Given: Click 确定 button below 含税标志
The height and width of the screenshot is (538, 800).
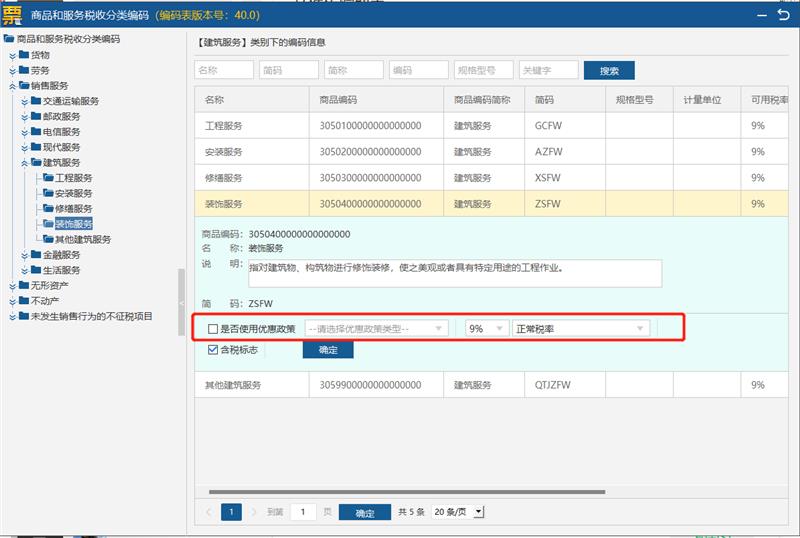Looking at the screenshot, I should pos(328,350).
